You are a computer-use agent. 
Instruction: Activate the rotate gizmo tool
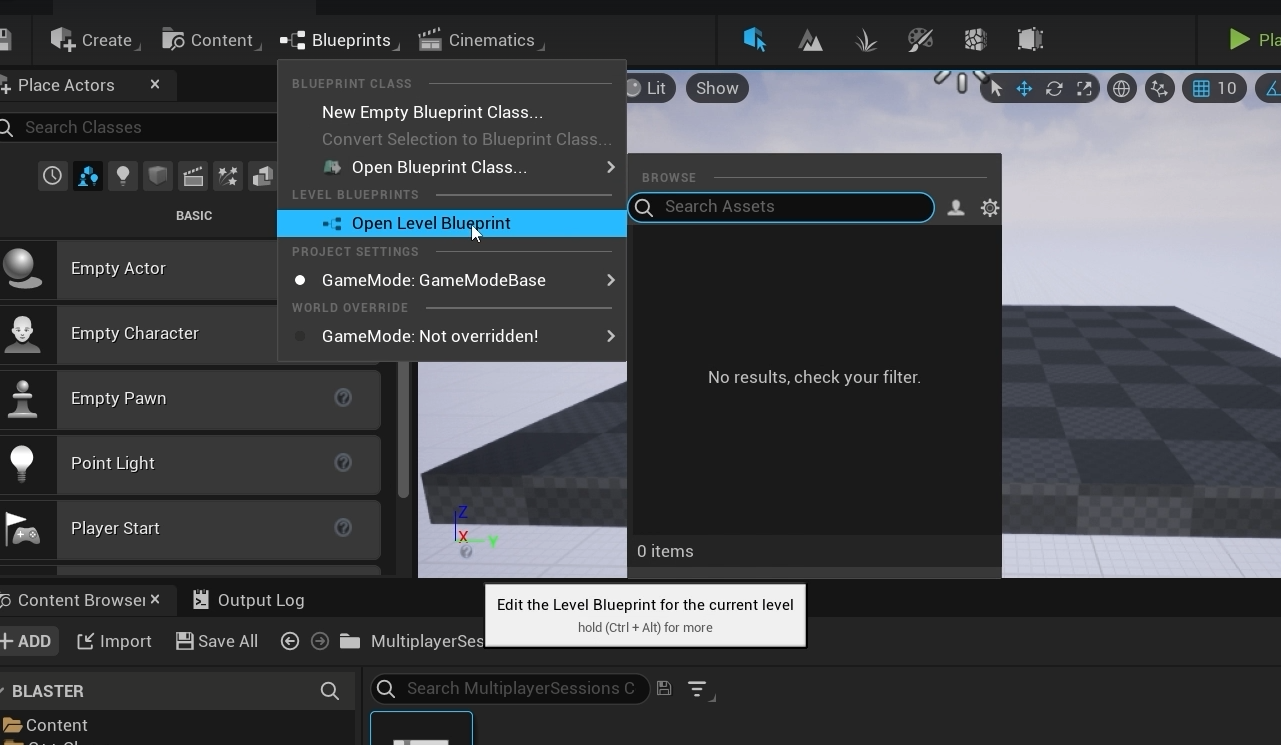[1054, 88]
